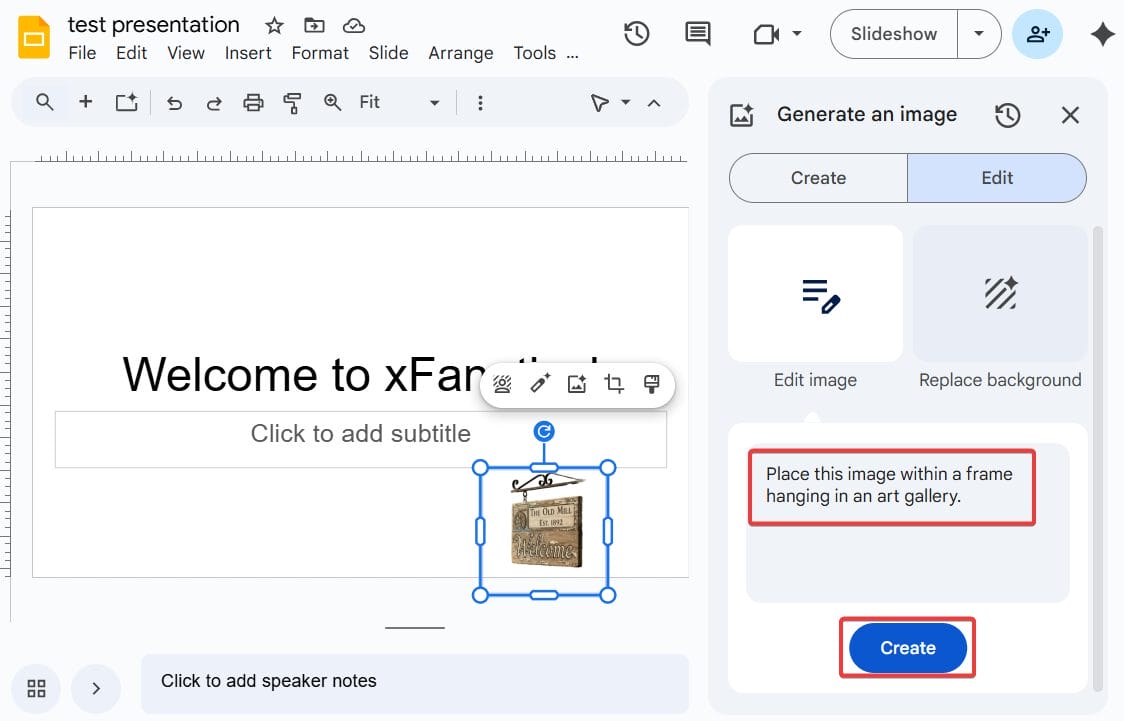Image resolution: width=1124 pixels, height=721 pixels.
Task: Open the Fit zoom dropdown
Action: [434, 102]
